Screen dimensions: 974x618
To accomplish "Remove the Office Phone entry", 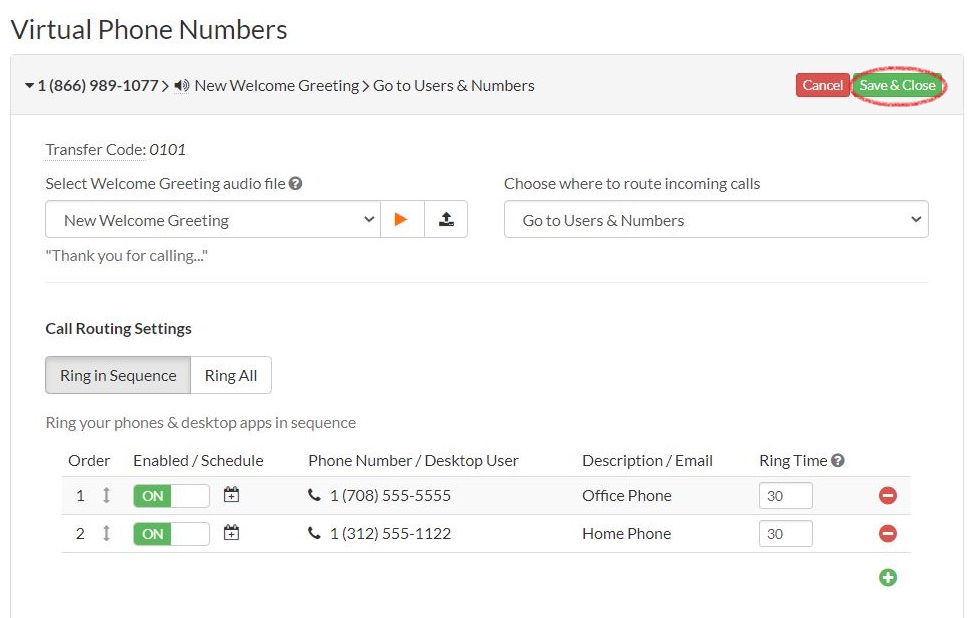I will coord(887,496).
